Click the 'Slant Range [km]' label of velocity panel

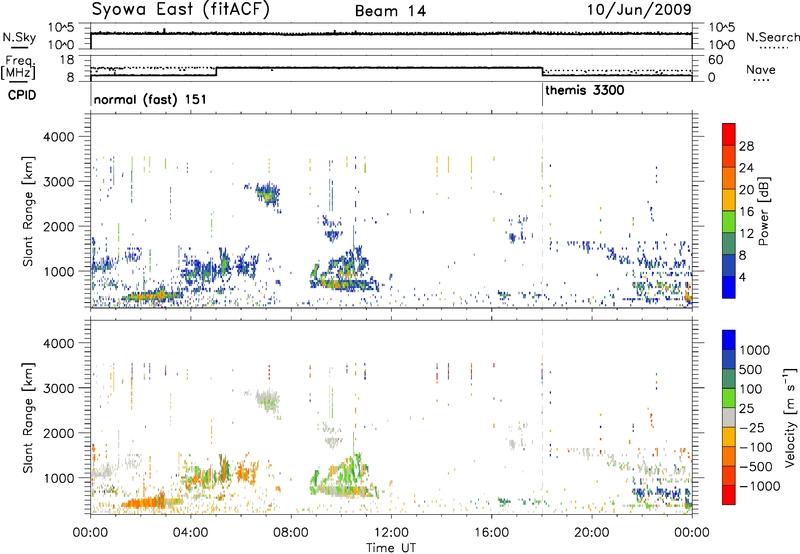pos(28,417)
